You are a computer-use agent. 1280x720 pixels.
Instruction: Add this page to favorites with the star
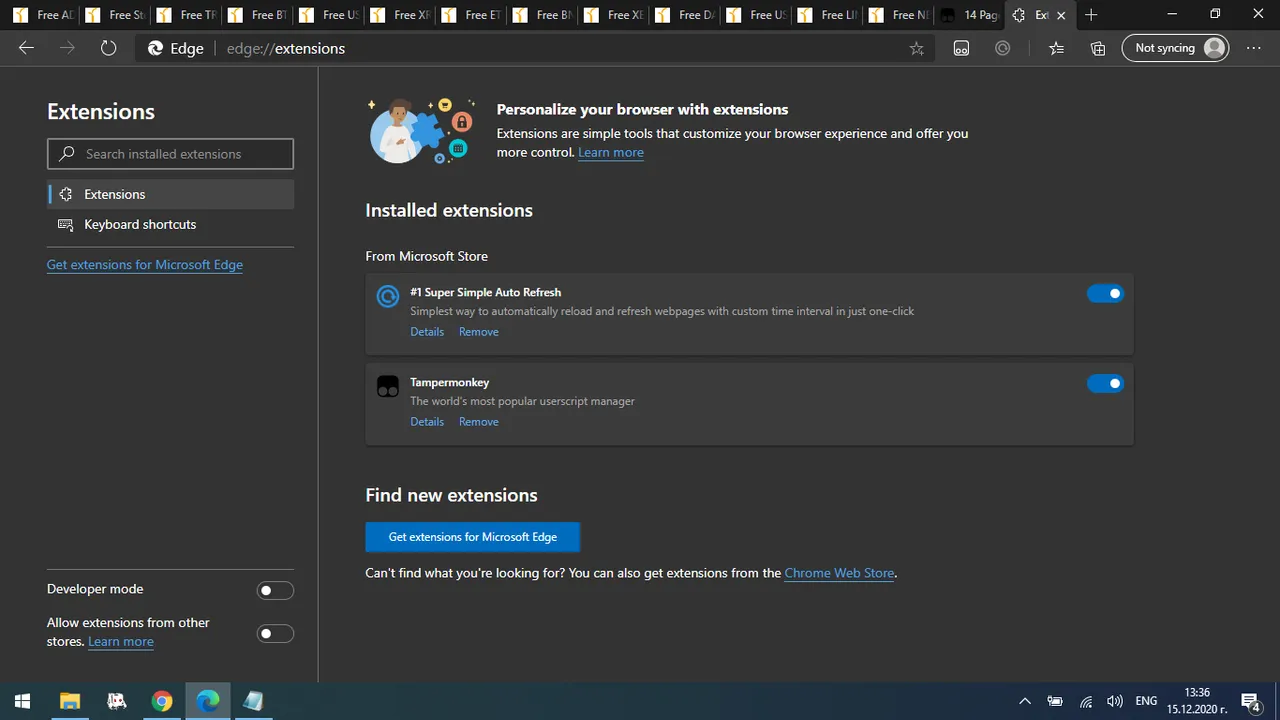916,48
